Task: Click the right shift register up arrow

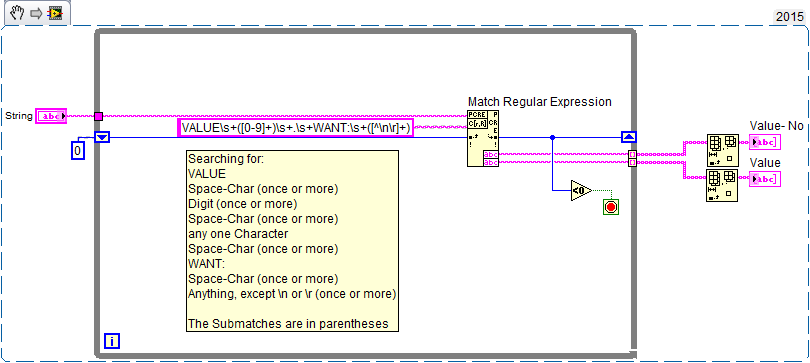Action: tap(629, 137)
